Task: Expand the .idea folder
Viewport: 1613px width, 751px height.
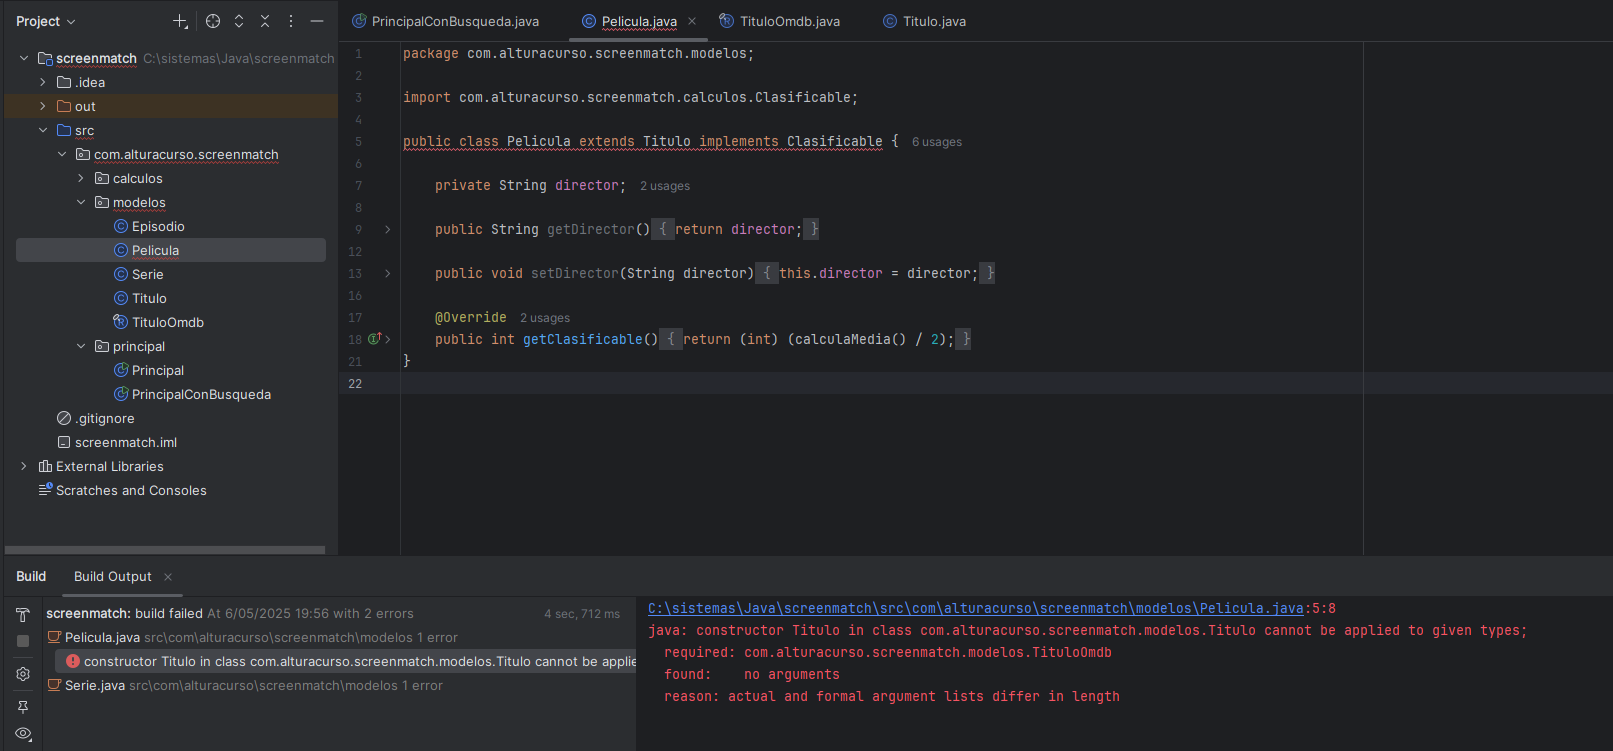Action: click(x=43, y=82)
